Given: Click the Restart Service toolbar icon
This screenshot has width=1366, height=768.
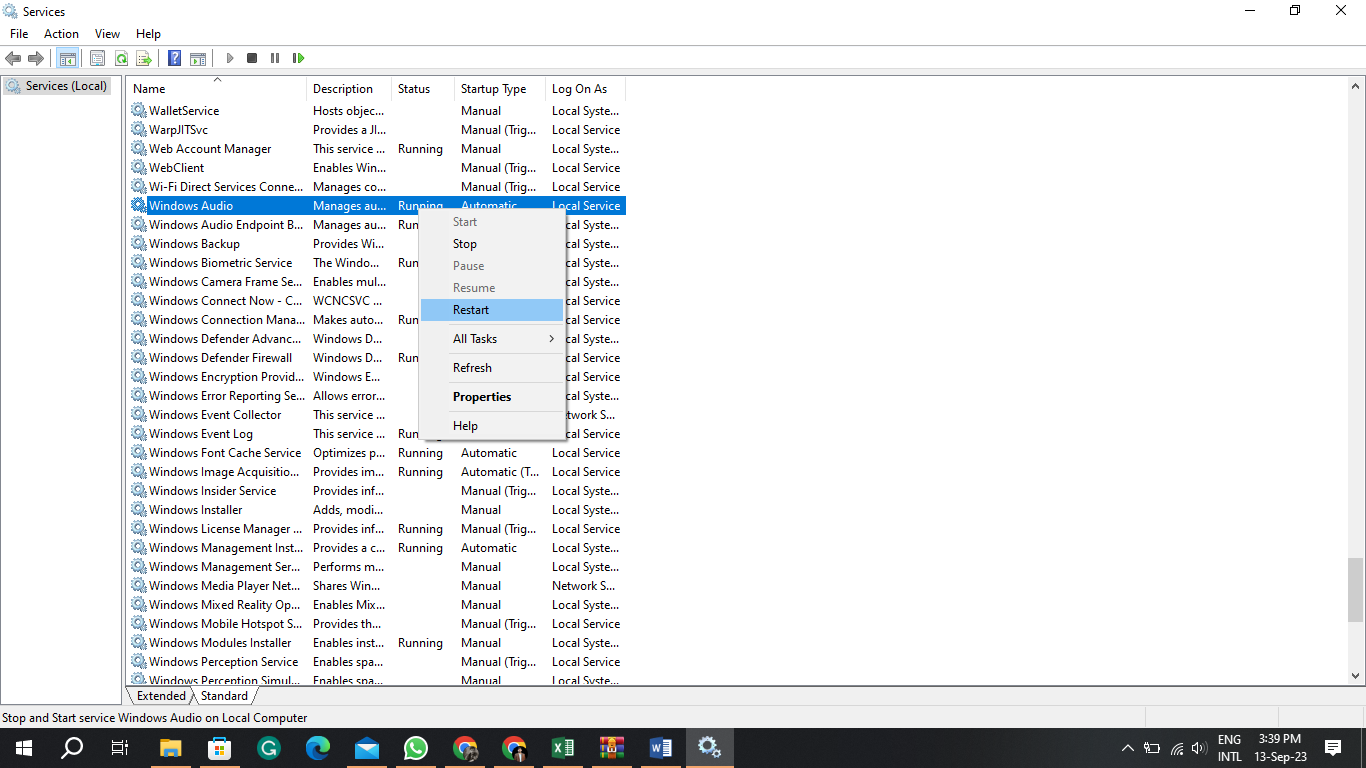Looking at the screenshot, I should tap(298, 58).
